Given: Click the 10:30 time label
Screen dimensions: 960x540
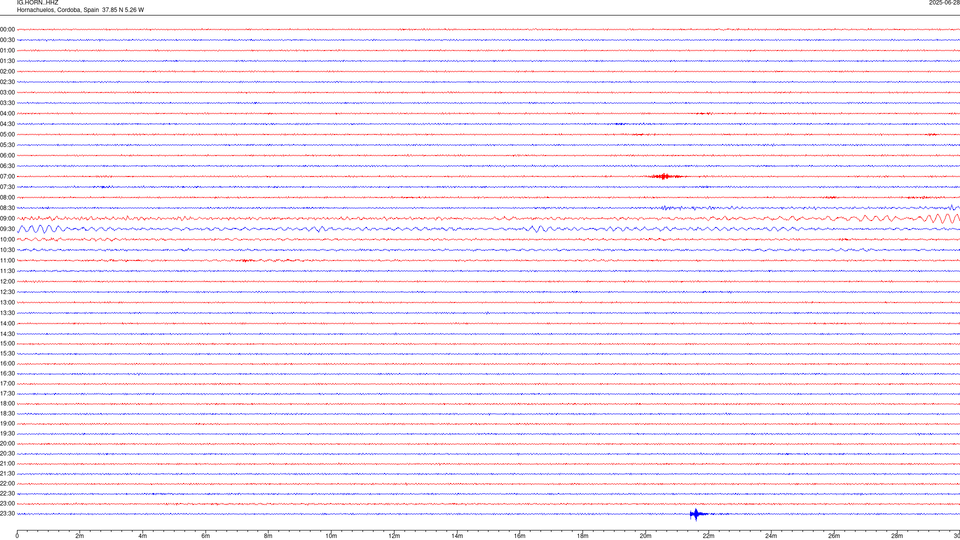Looking at the screenshot, I should point(7,250).
